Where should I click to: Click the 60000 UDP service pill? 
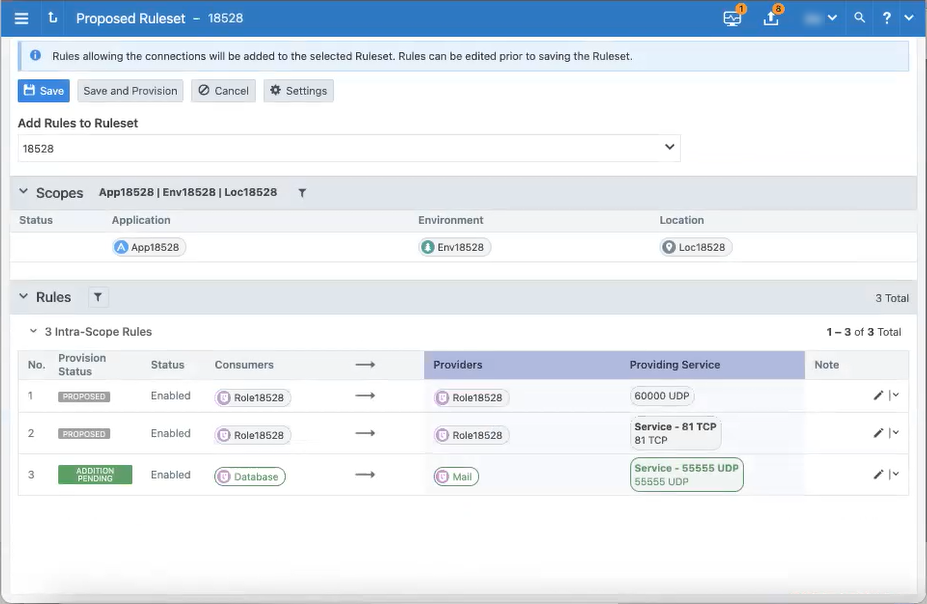pyautogui.click(x=662, y=396)
